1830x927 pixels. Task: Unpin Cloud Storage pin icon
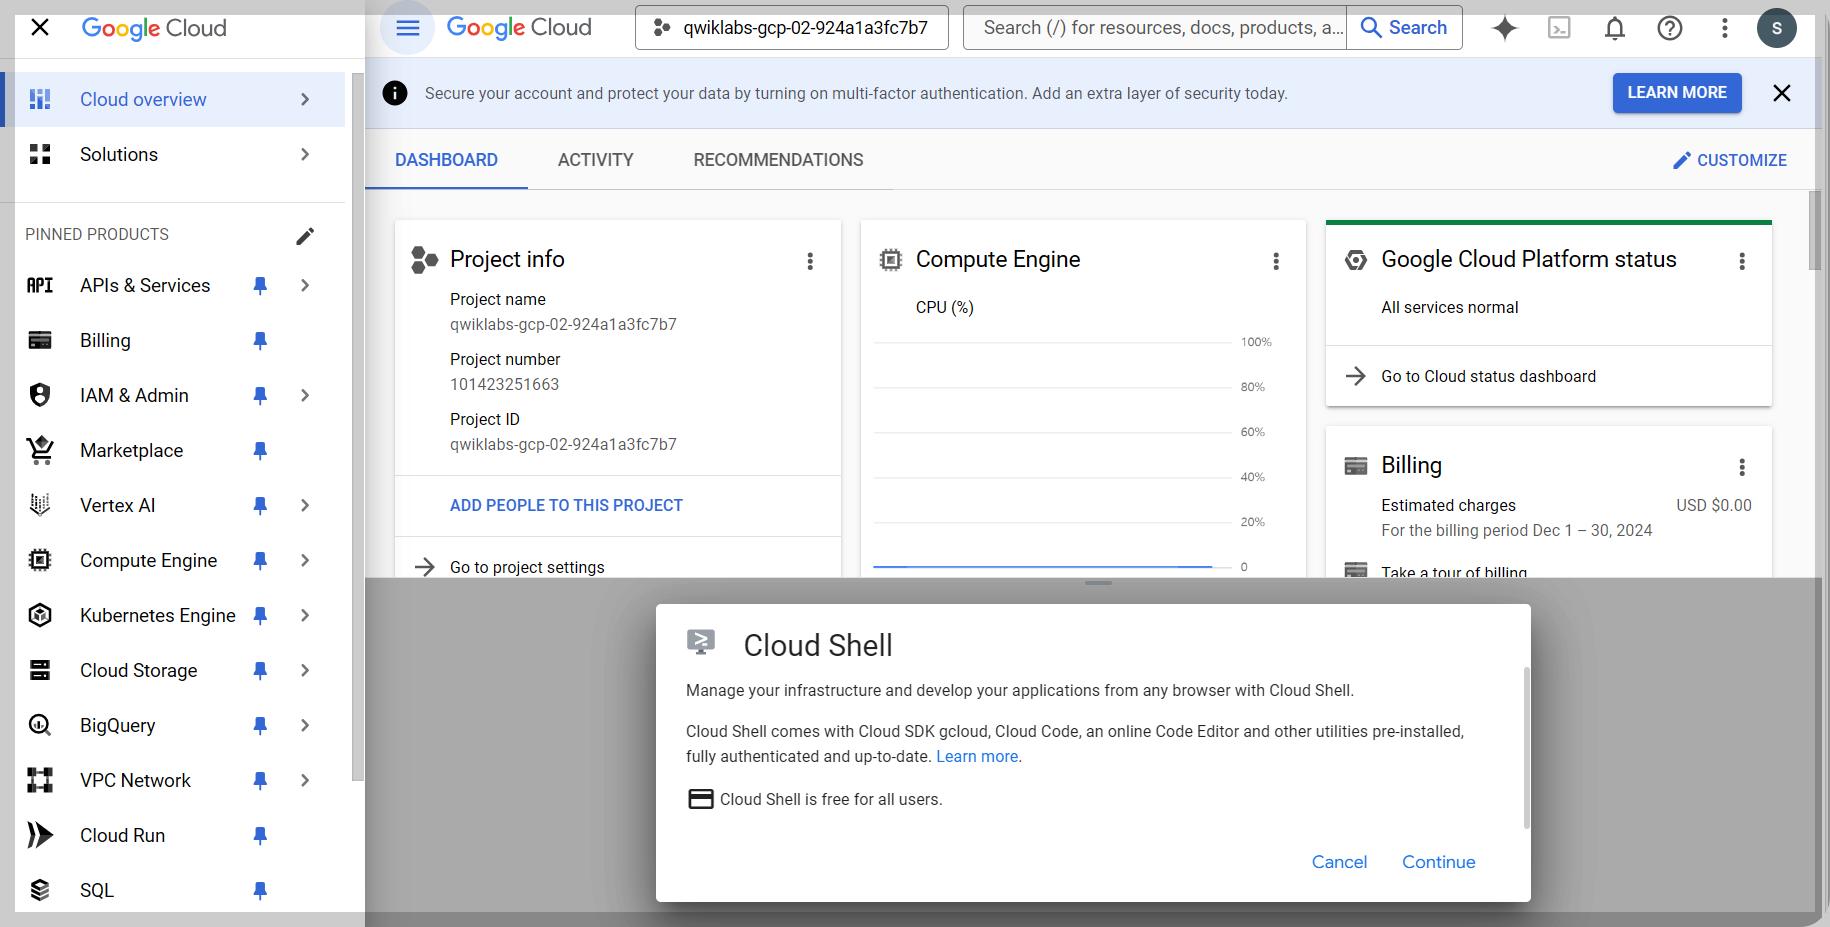pyautogui.click(x=260, y=670)
